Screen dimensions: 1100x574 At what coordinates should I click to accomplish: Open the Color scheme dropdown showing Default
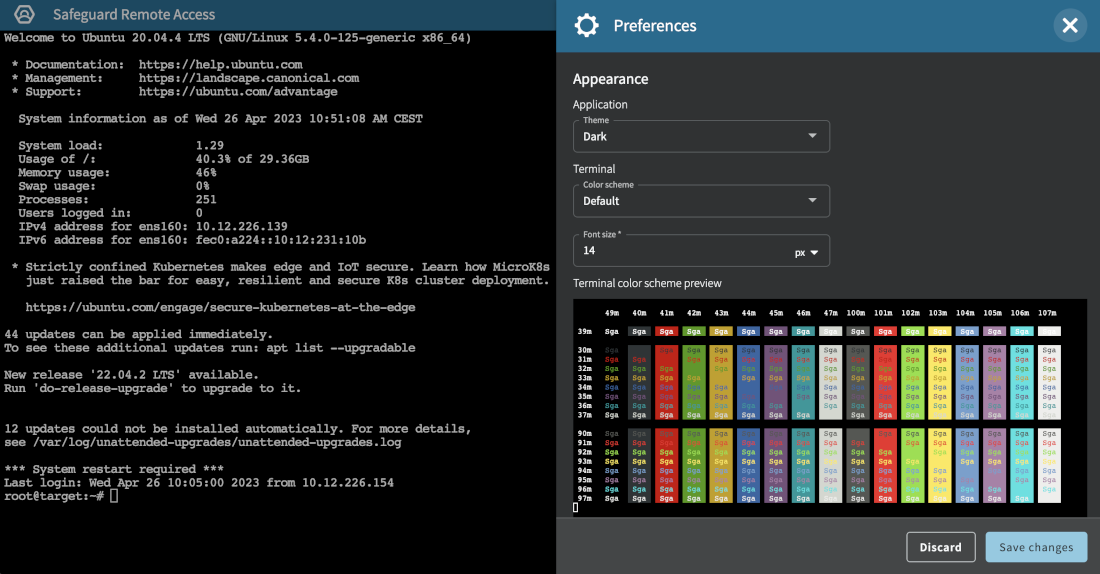[x=701, y=201]
